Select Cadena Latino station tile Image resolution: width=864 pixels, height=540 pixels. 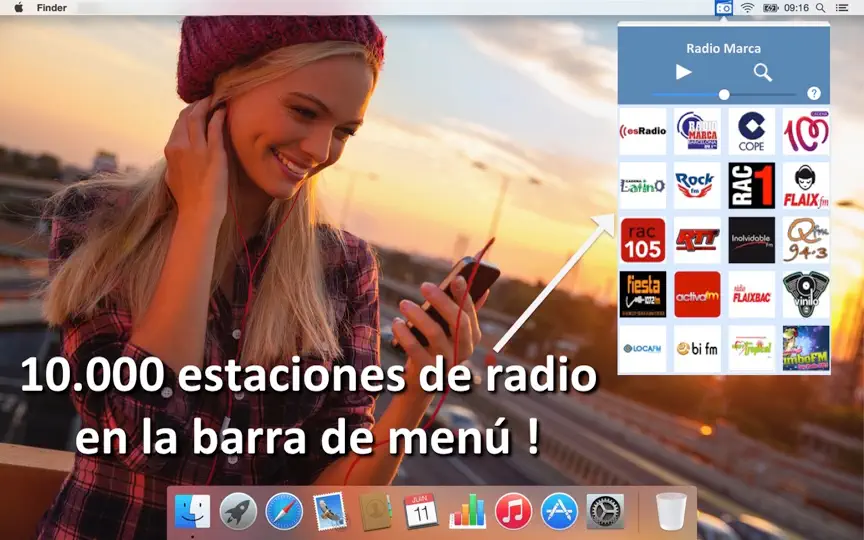[x=642, y=186]
